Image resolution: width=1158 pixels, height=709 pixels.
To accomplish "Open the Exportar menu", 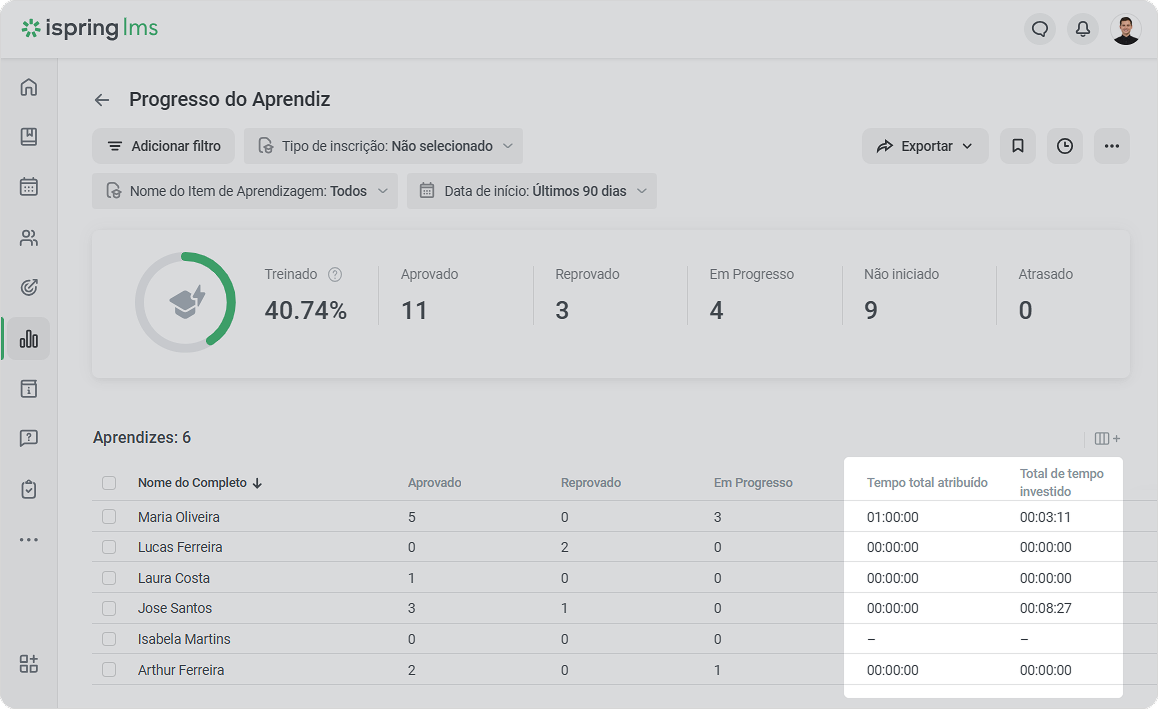I will 925,146.
